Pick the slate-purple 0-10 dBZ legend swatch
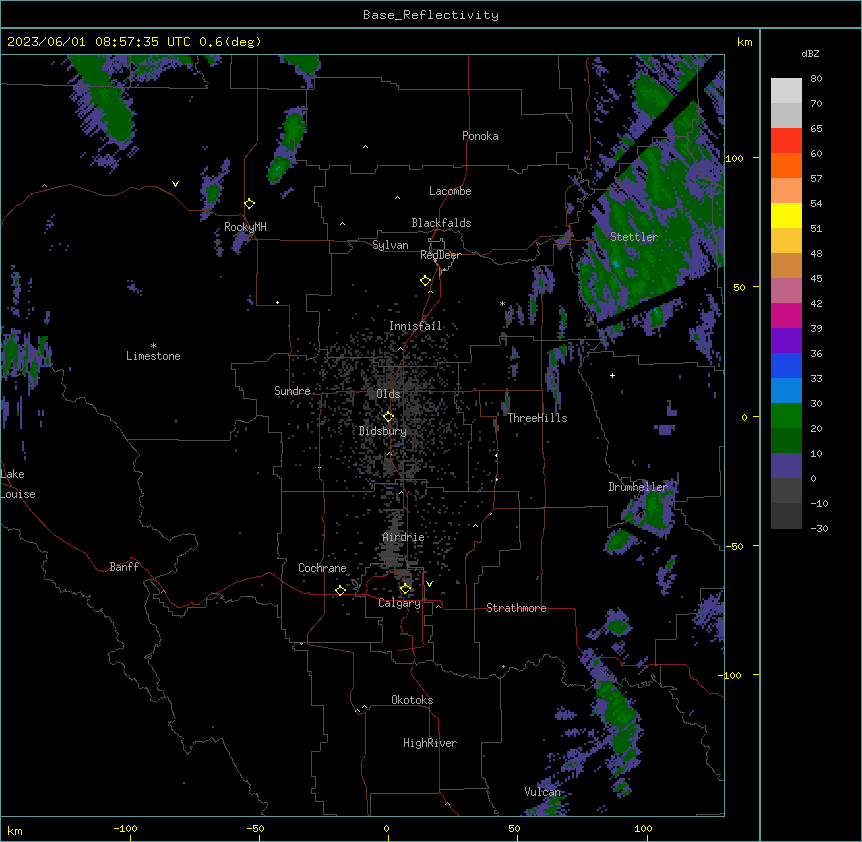Screen dimensions: 862x842 pos(786,466)
